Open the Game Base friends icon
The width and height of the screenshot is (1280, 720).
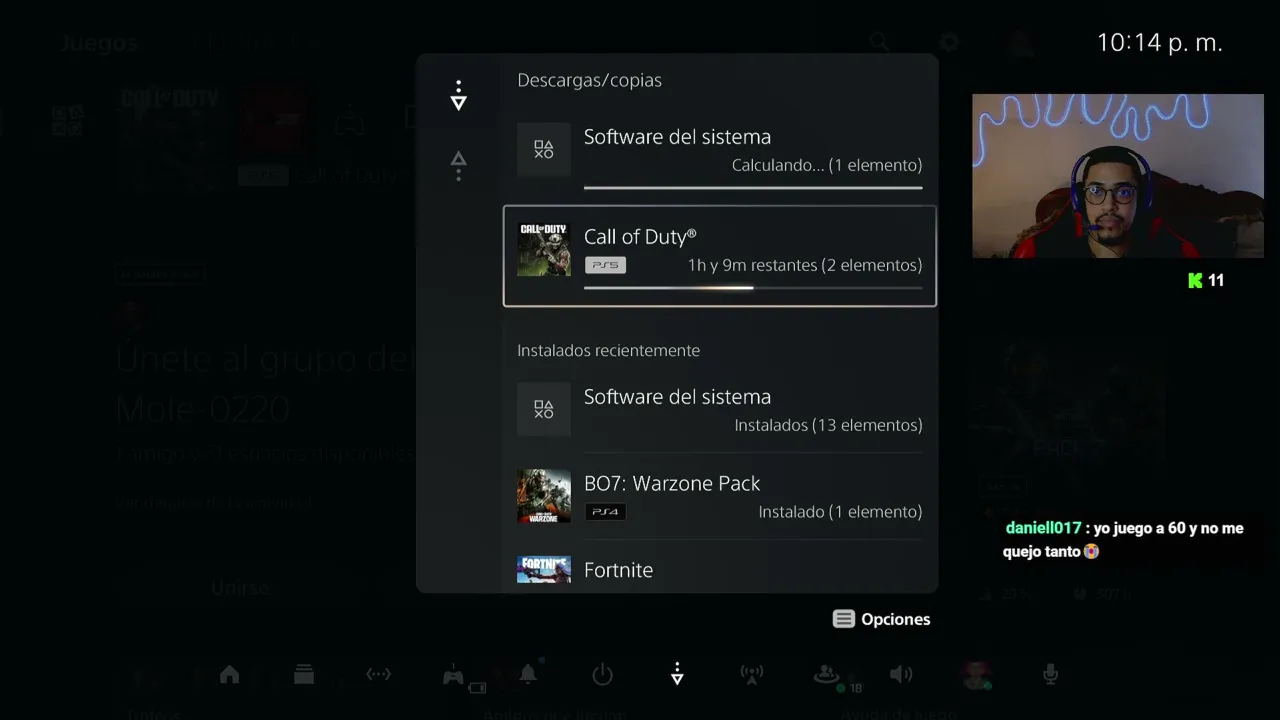point(826,675)
